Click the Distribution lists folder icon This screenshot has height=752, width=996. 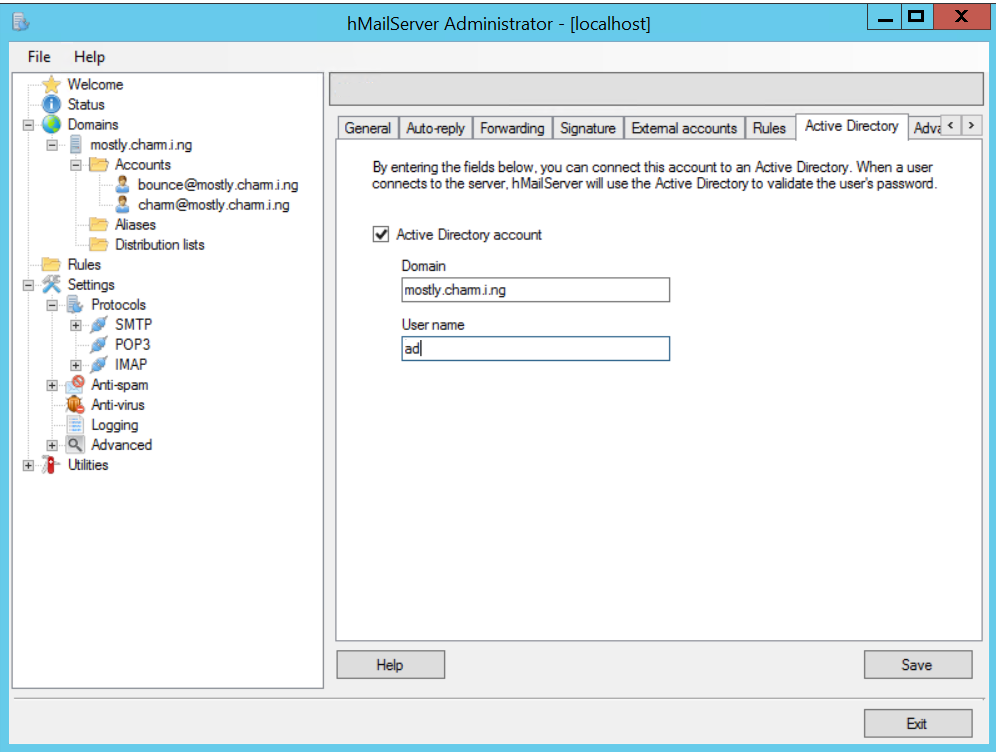98,245
